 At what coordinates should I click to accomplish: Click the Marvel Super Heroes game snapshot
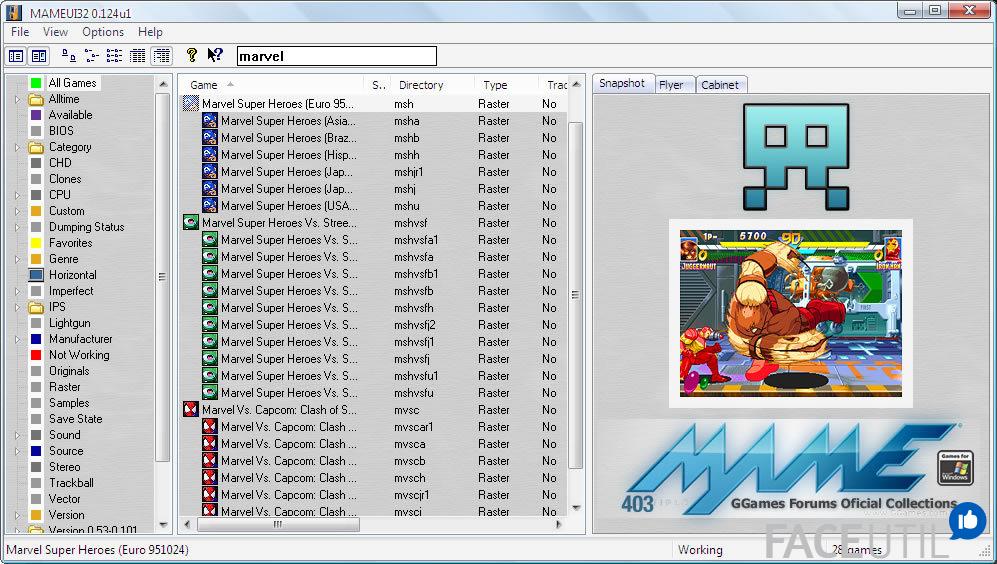[790, 313]
